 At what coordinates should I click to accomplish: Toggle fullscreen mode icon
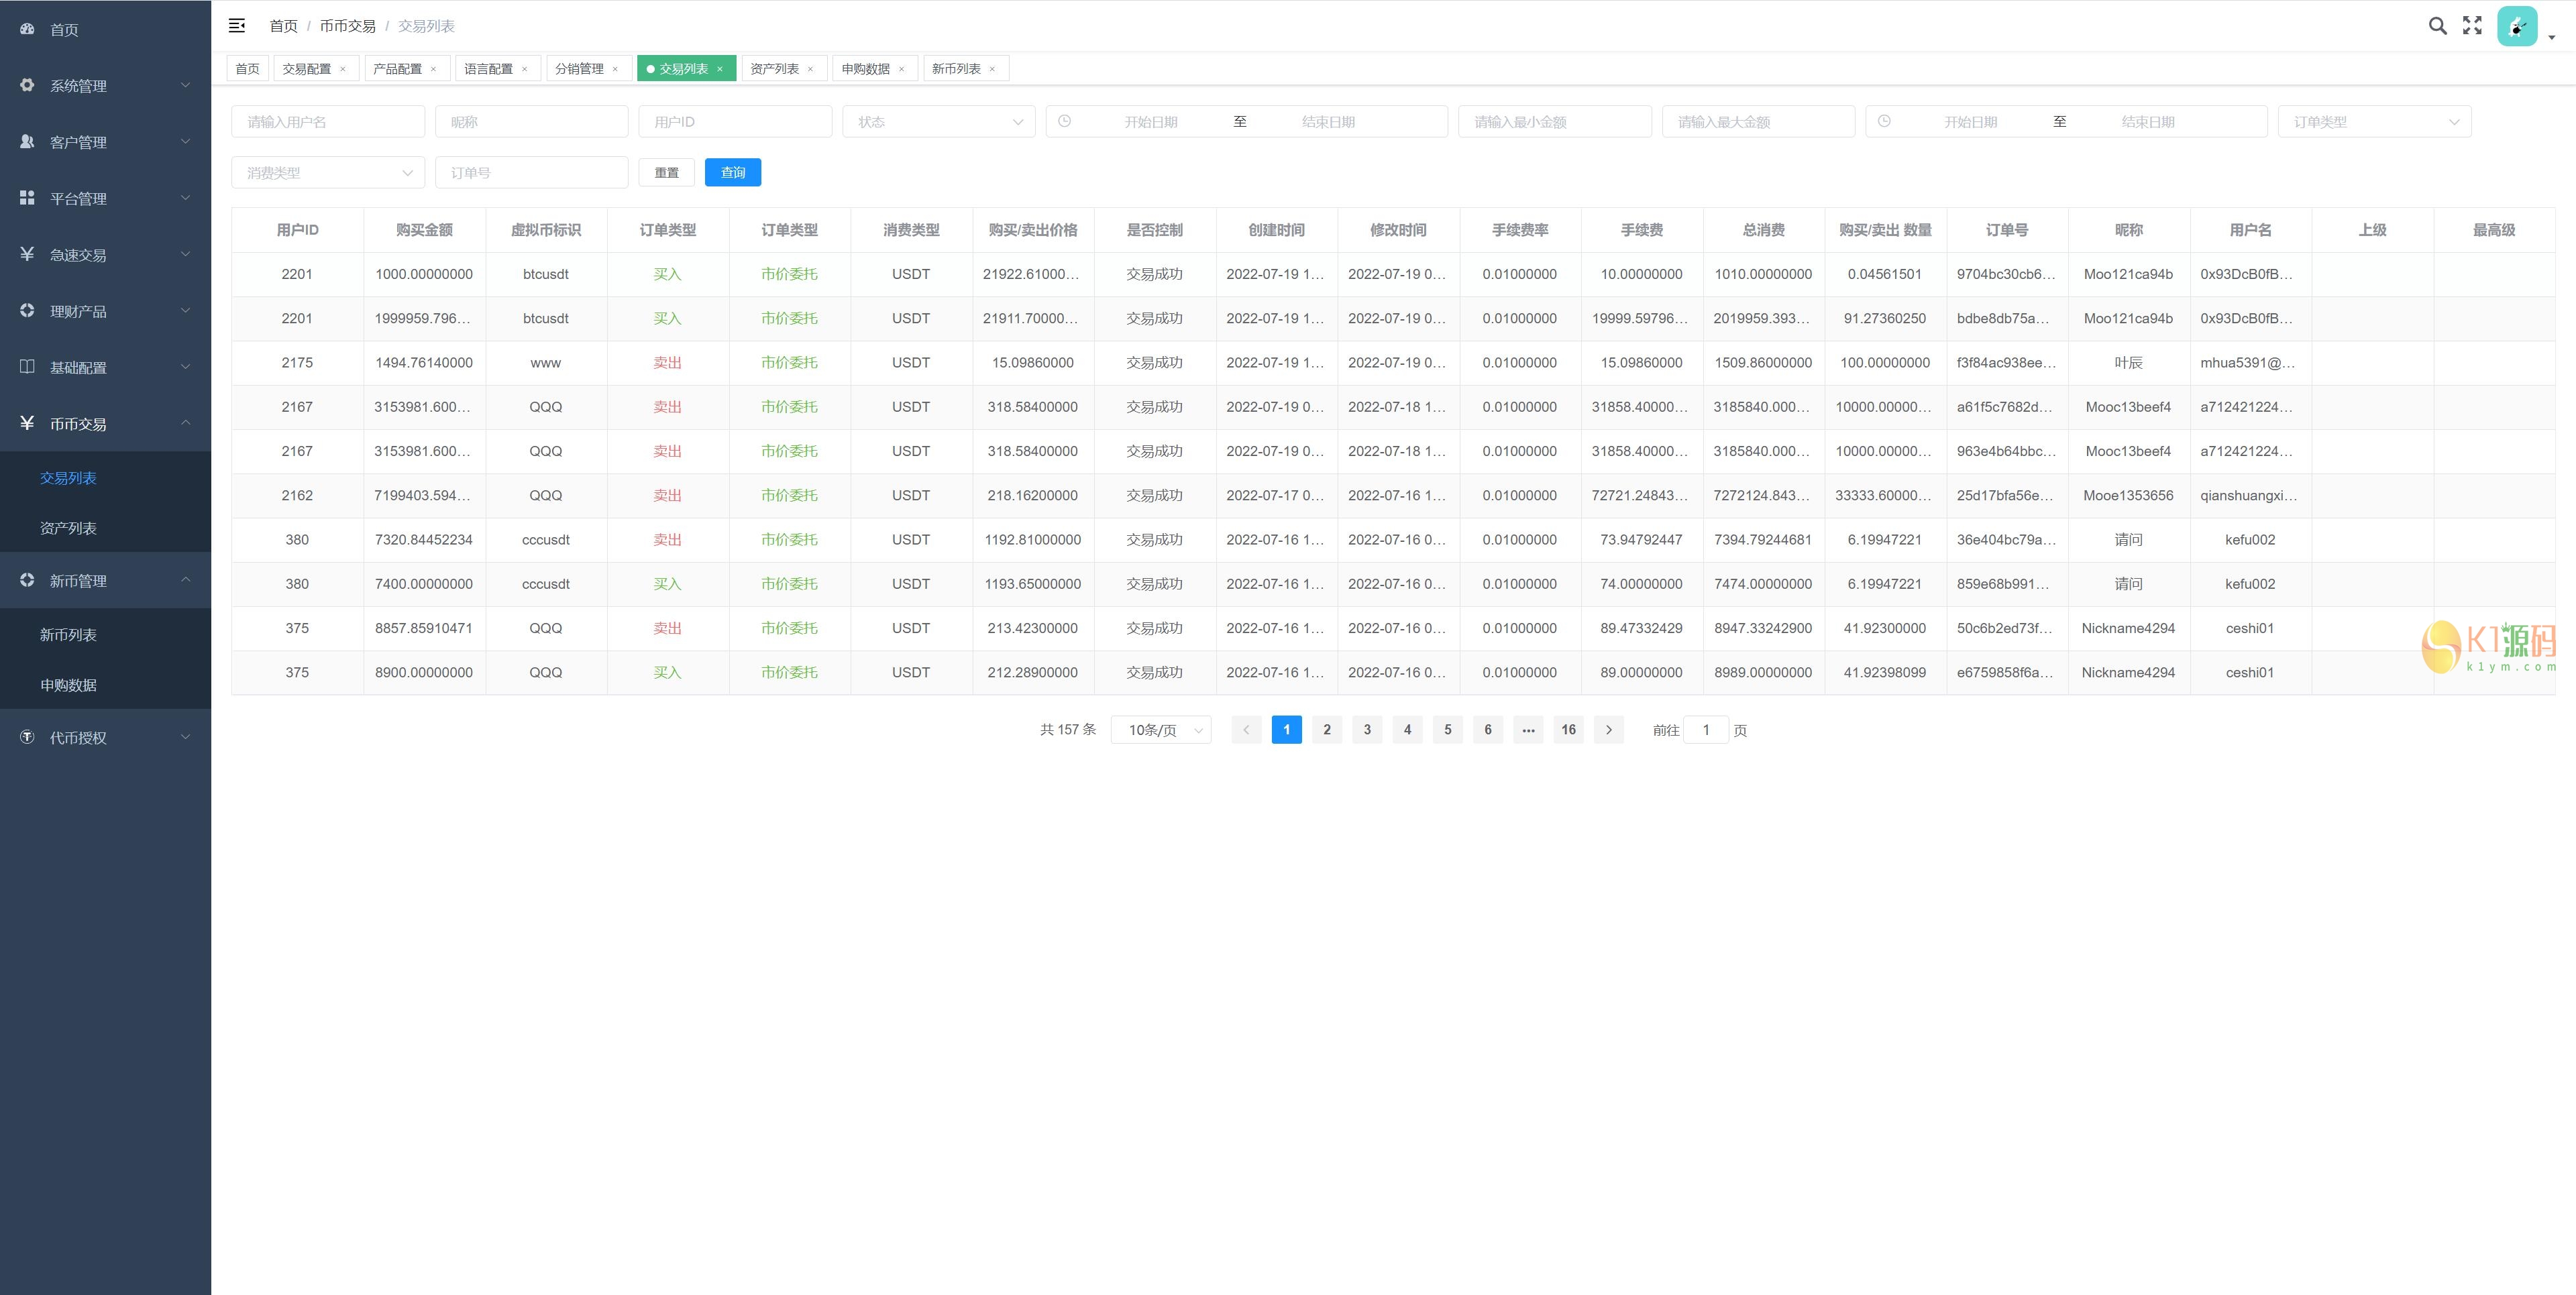pos(2472,26)
